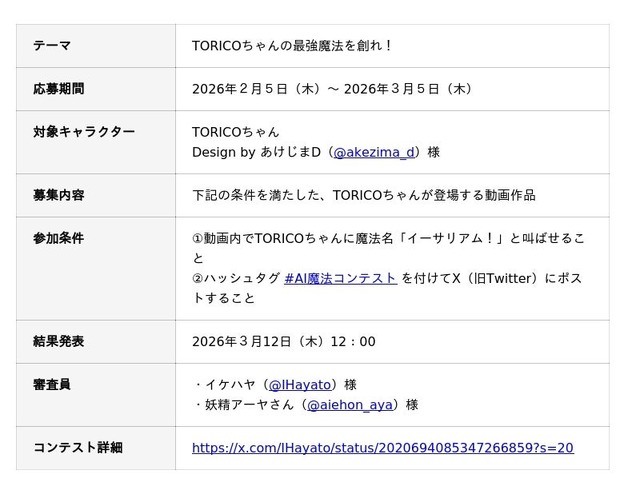Select the 参加条件 row label

[58, 238]
